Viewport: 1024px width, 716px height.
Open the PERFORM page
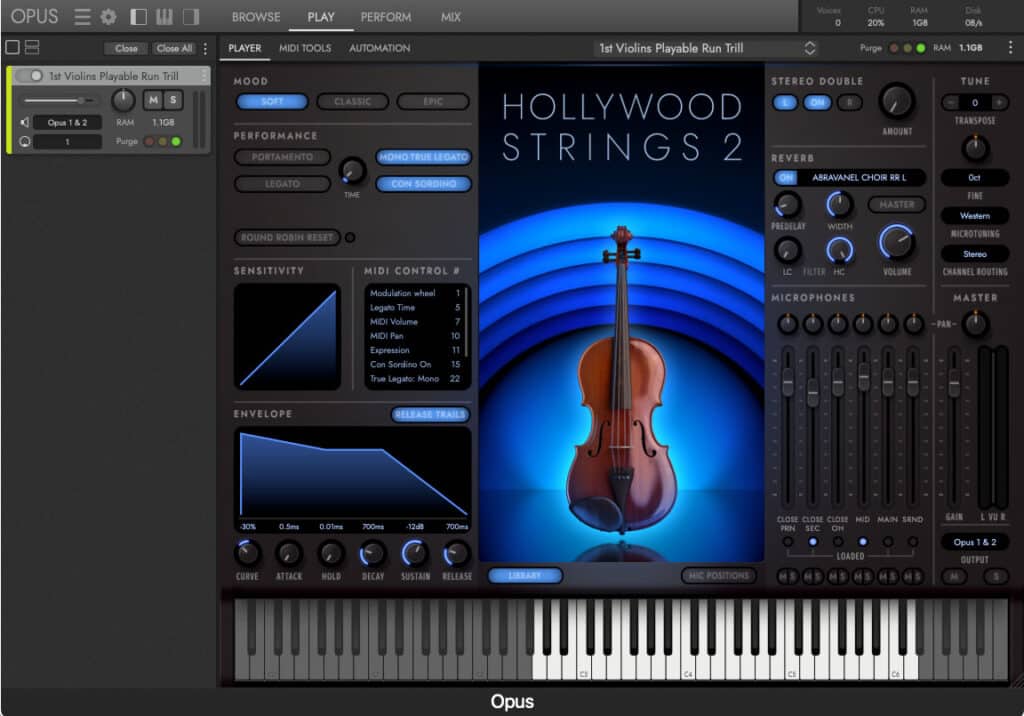[385, 17]
